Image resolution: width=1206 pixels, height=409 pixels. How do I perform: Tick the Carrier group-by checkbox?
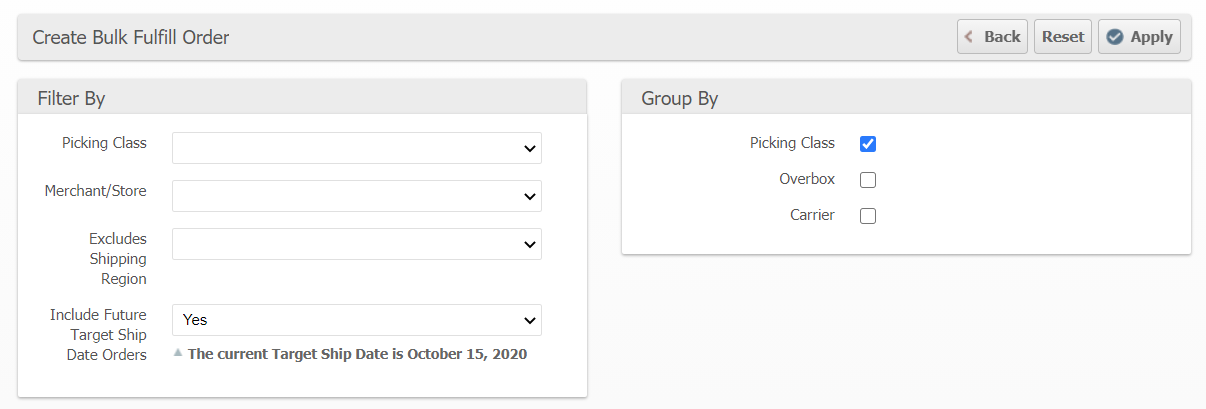click(868, 216)
